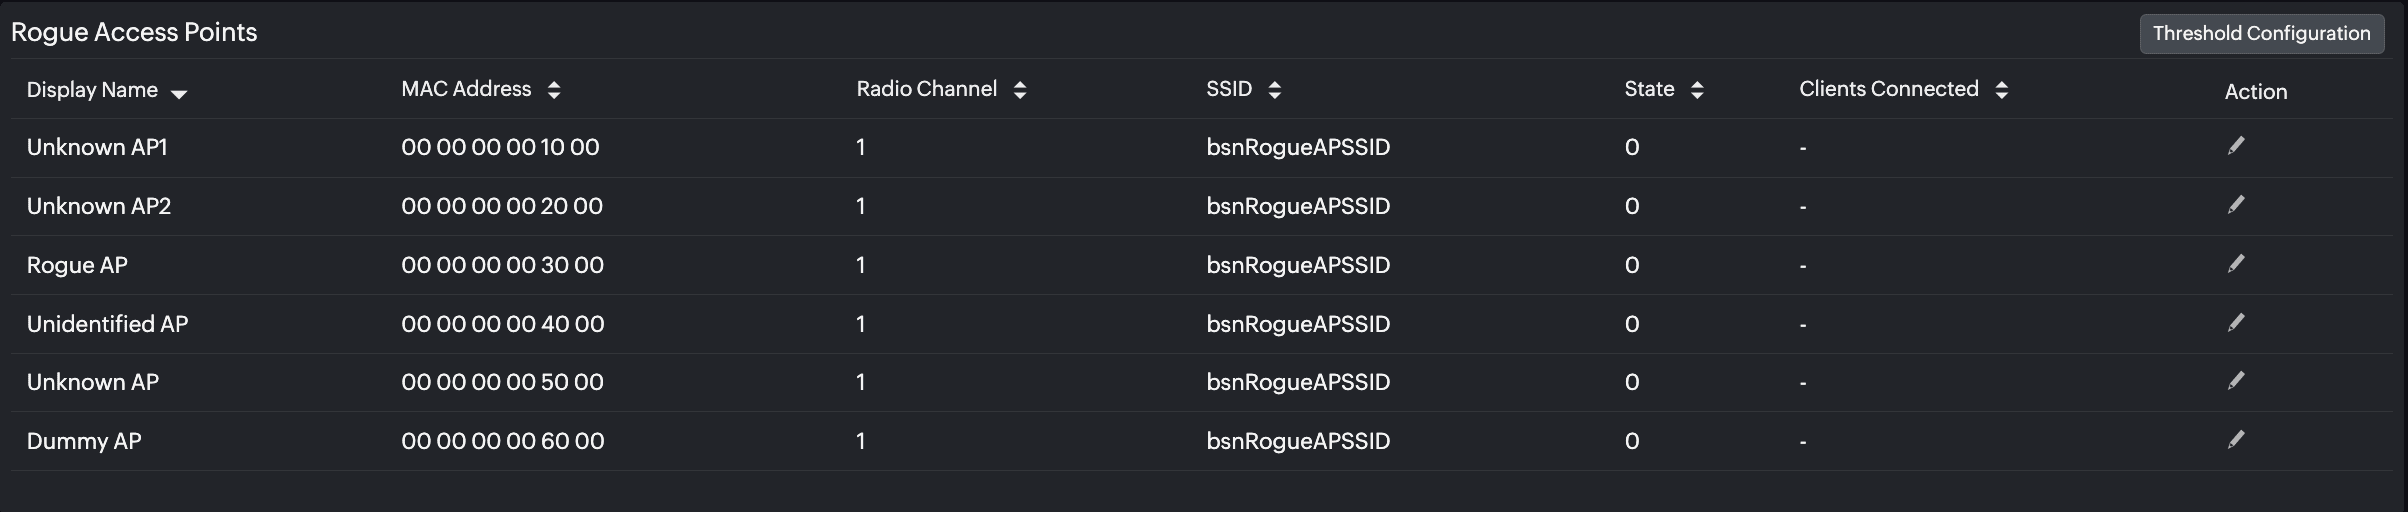Edit the Dummy AP entry
The image size is (2408, 512).
click(2236, 440)
